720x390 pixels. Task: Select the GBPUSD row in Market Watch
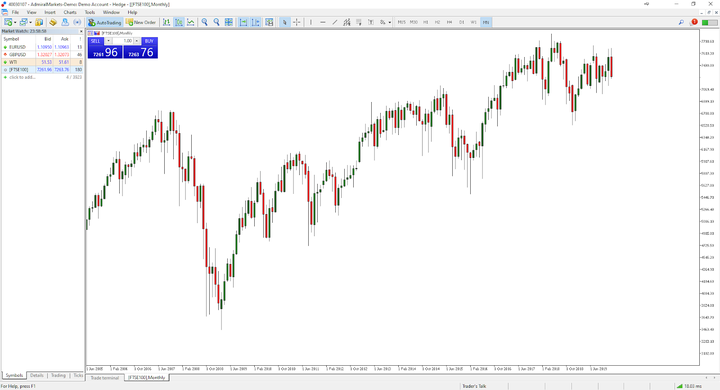(42, 54)
